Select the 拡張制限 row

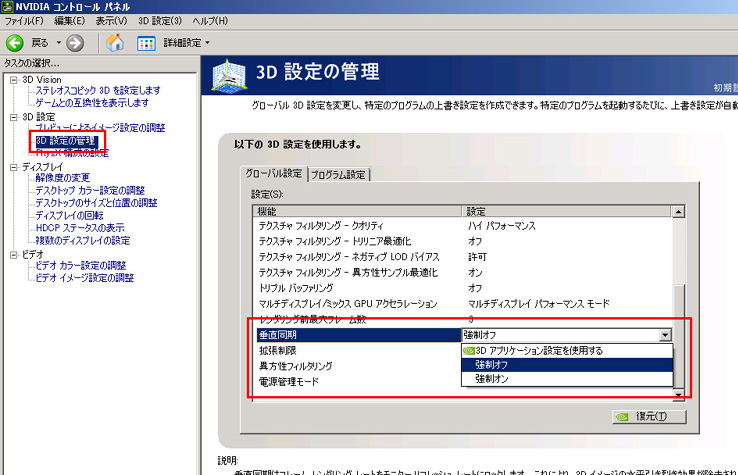coord(358,351)
